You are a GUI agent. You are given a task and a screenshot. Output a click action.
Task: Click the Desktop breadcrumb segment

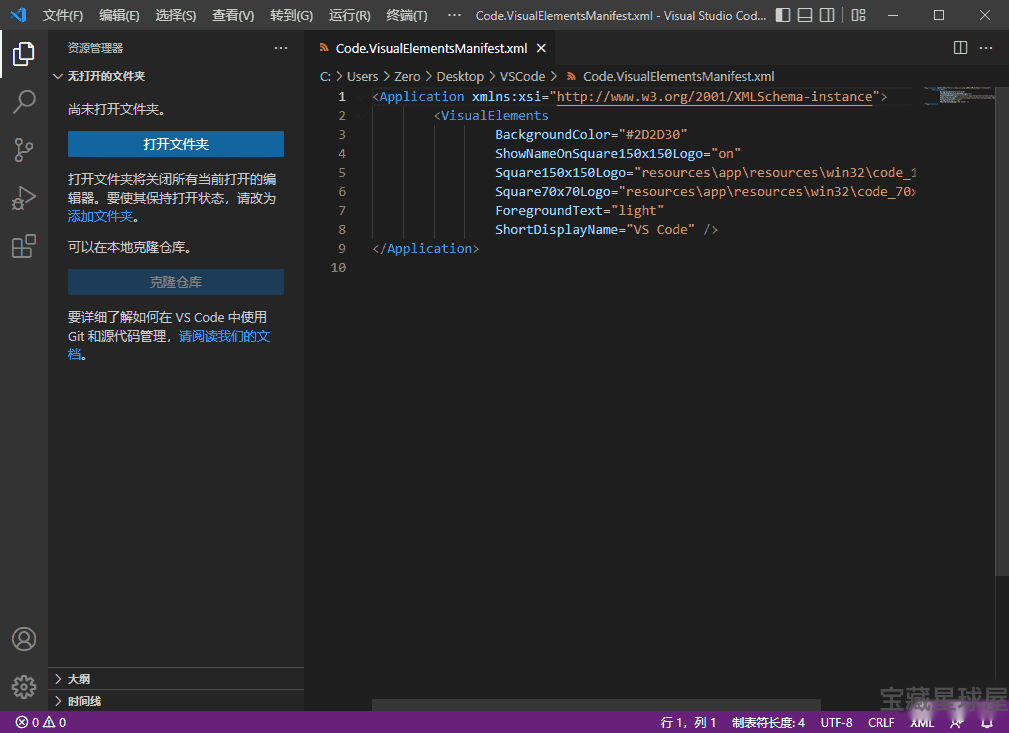tap(460, 77)
